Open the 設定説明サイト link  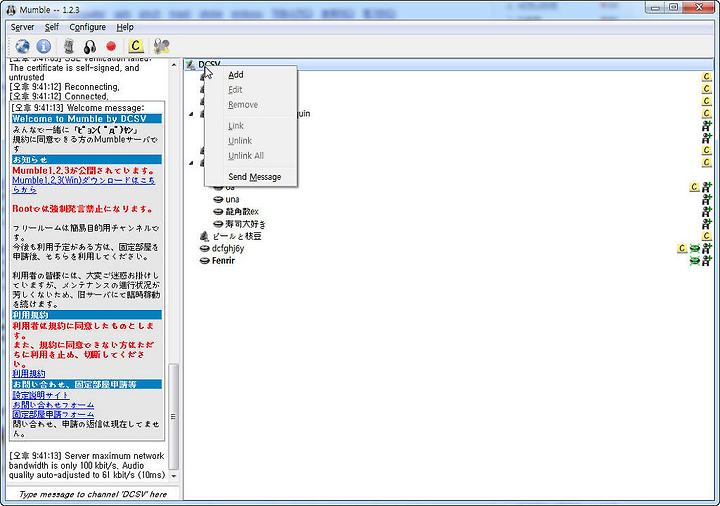pyautogui.click(x=40, y=395)
